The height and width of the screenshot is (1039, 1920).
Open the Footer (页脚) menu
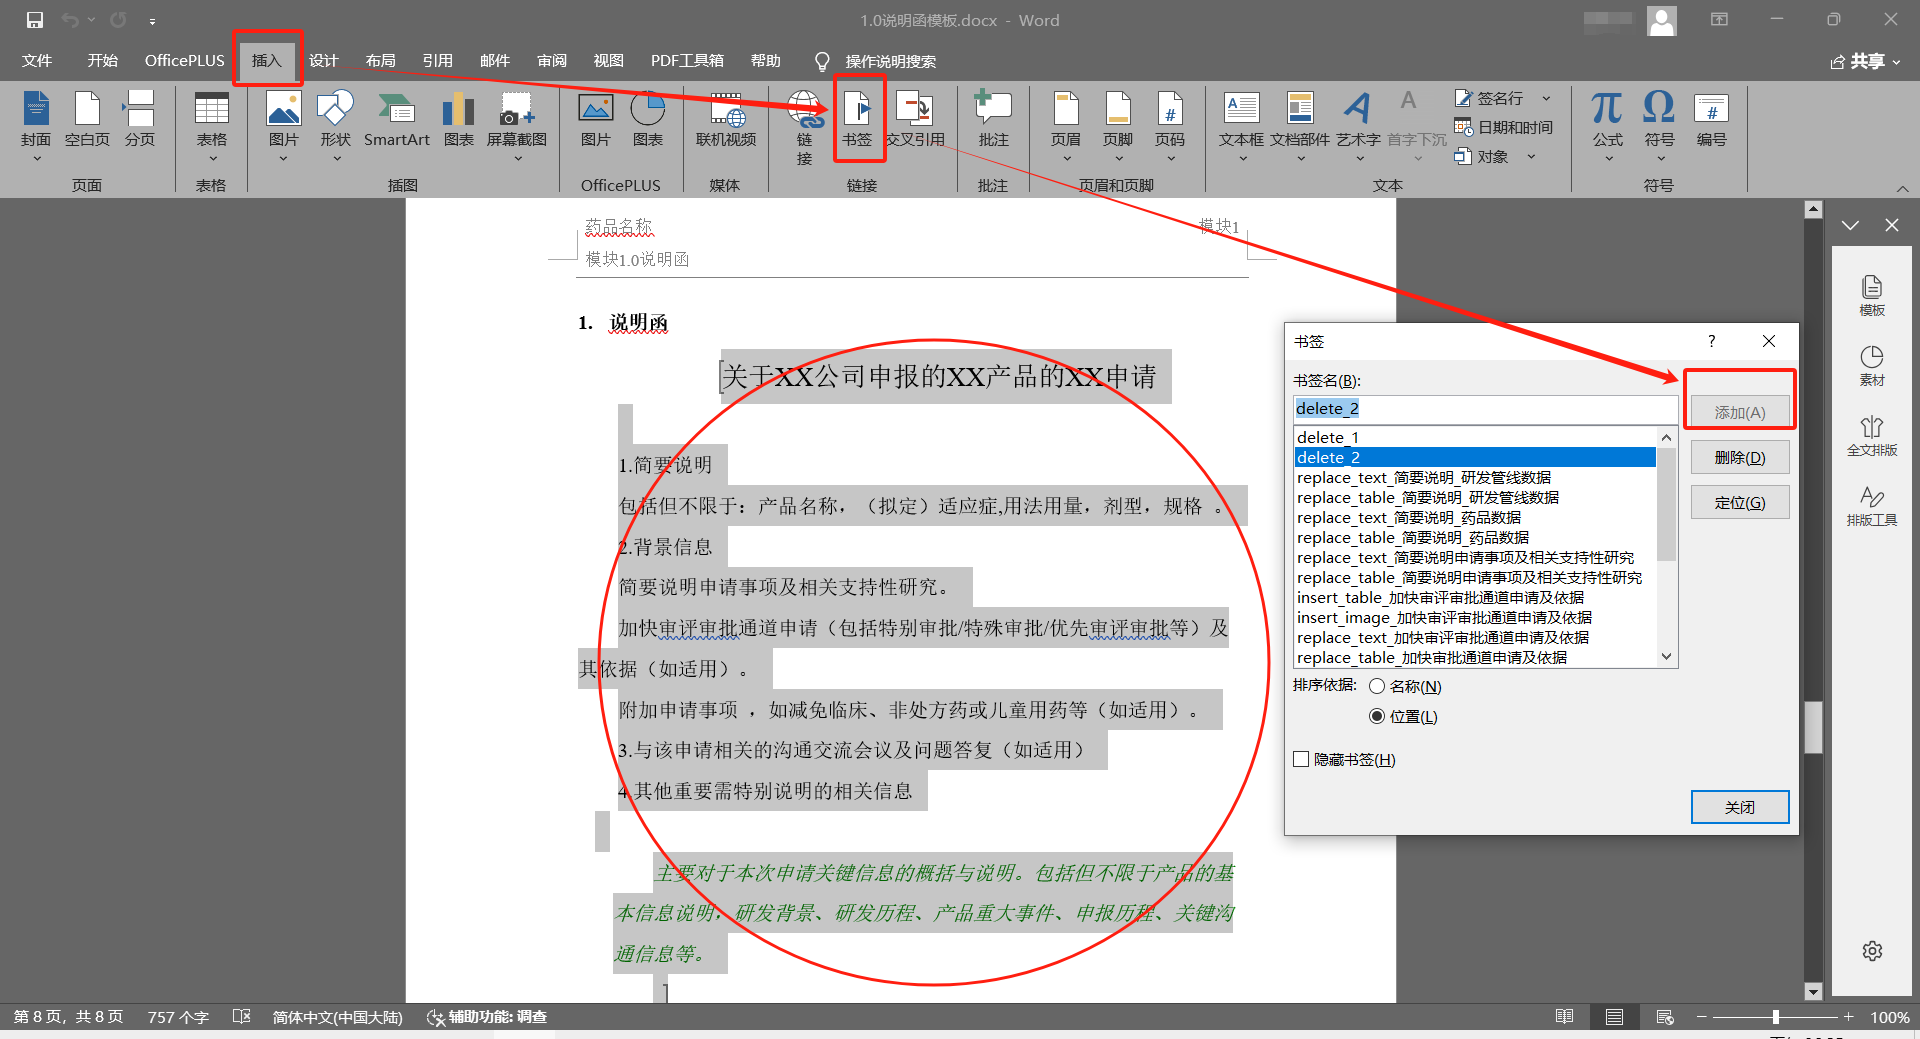point(1118,125)
